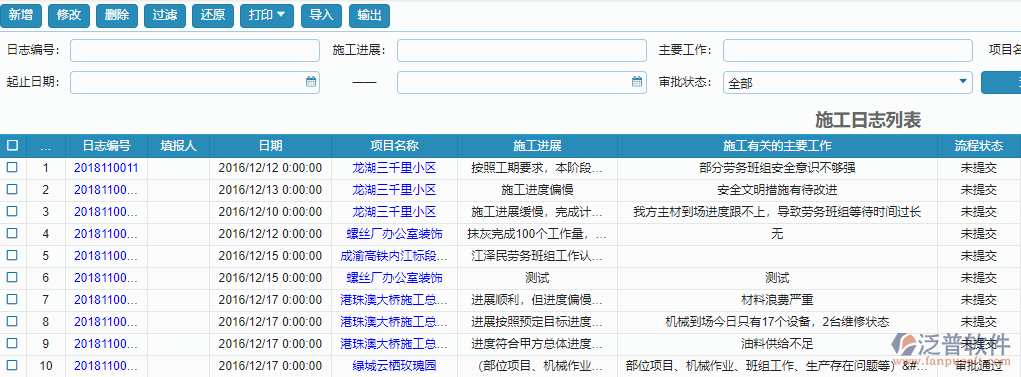Image resolution: width=1021 pixels, height=377 pixels.
Task: Sort by 施工进展 column header
Action: pos(537,146)
